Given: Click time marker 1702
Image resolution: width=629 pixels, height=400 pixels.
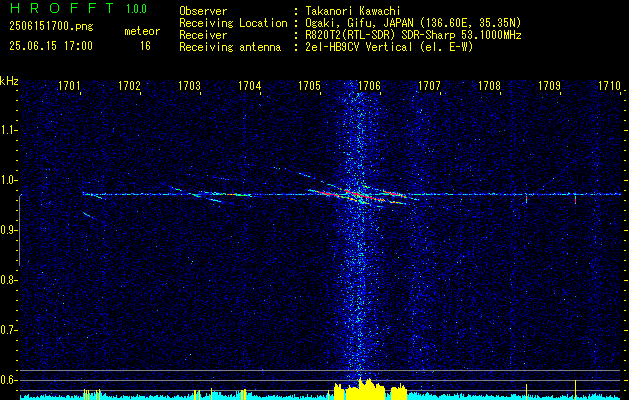Looking at the screenshot, I should tap(130, 85).
